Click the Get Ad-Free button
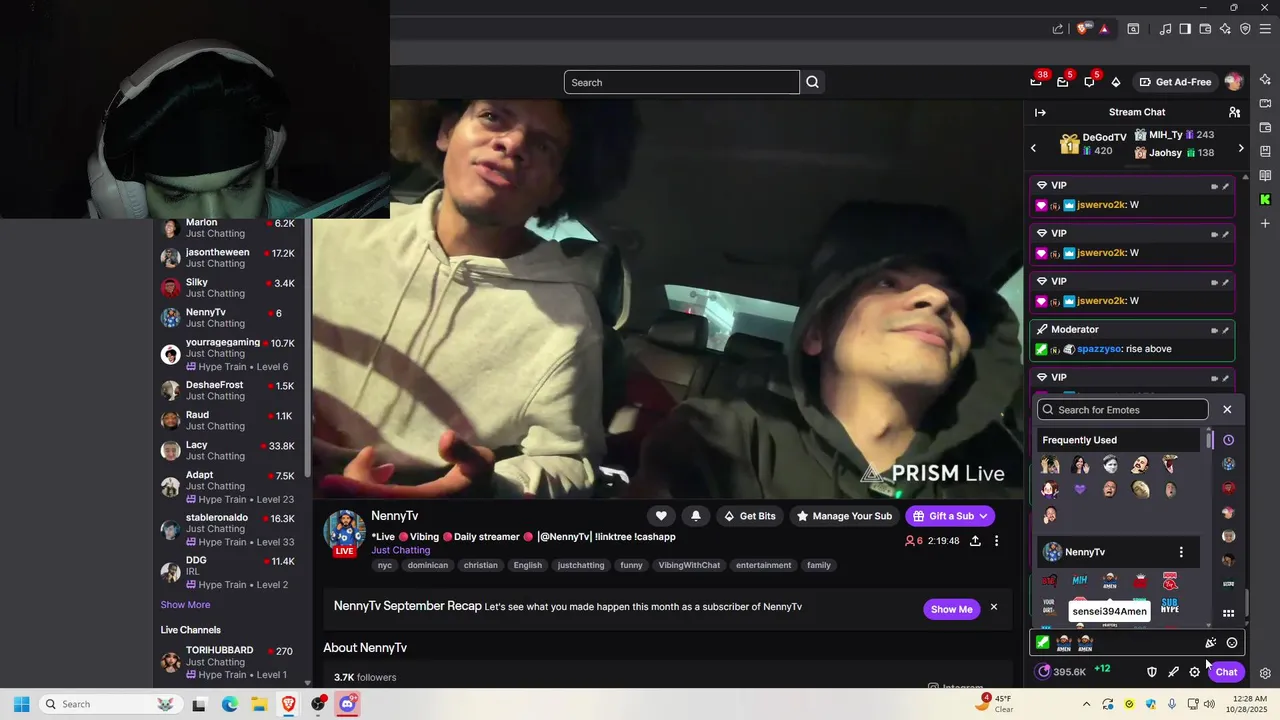Viewport: 1280px width, 720px height. [1175, 82]
